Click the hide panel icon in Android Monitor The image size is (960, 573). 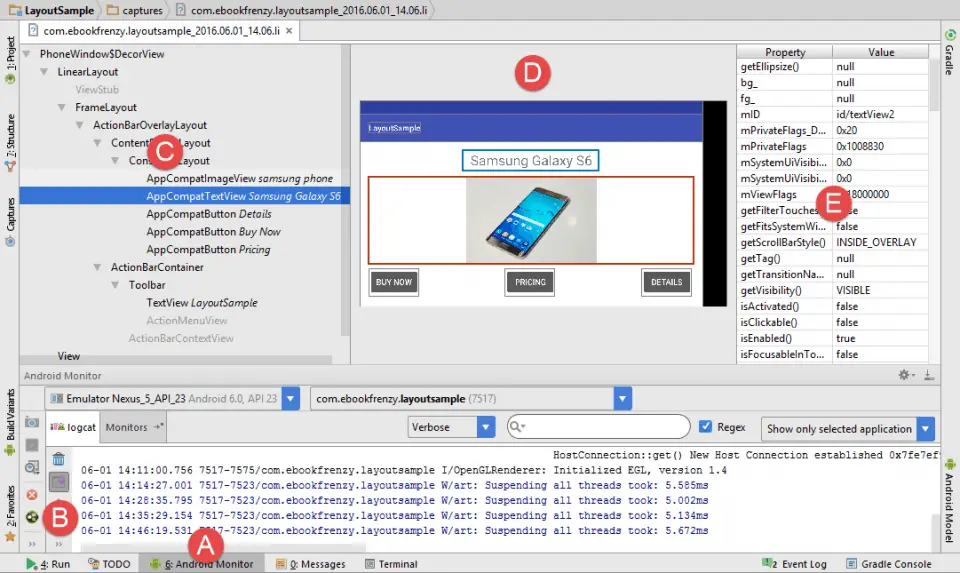coord(929,375)
